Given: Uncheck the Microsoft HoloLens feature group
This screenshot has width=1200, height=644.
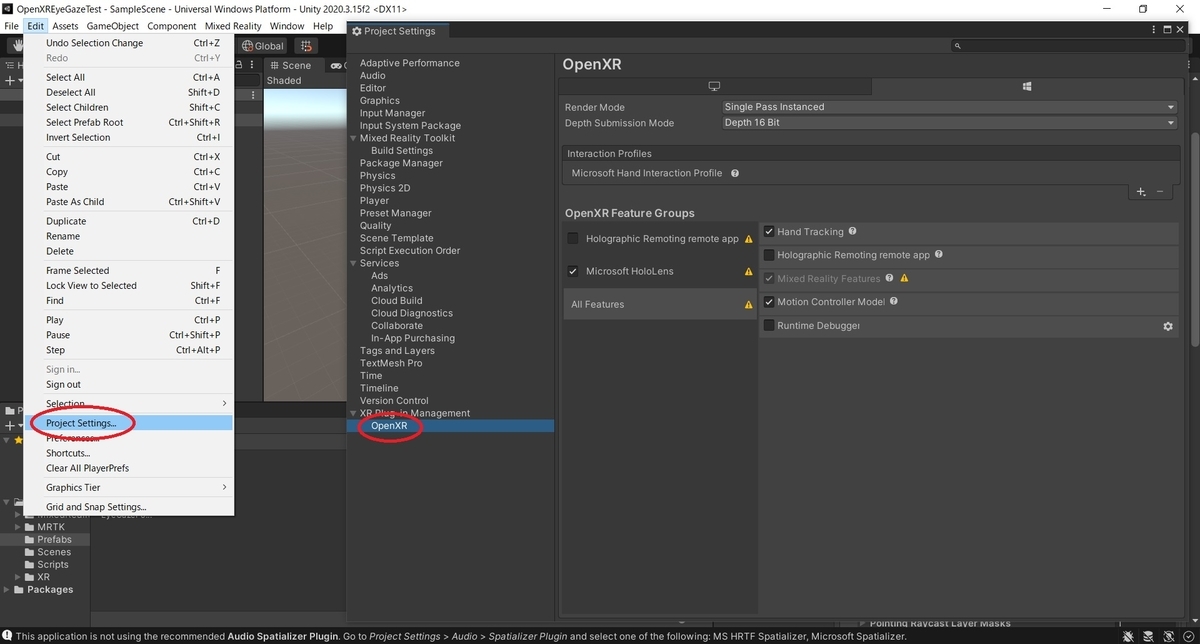Looking at the screenshot, I should click(x=573, y=271).
